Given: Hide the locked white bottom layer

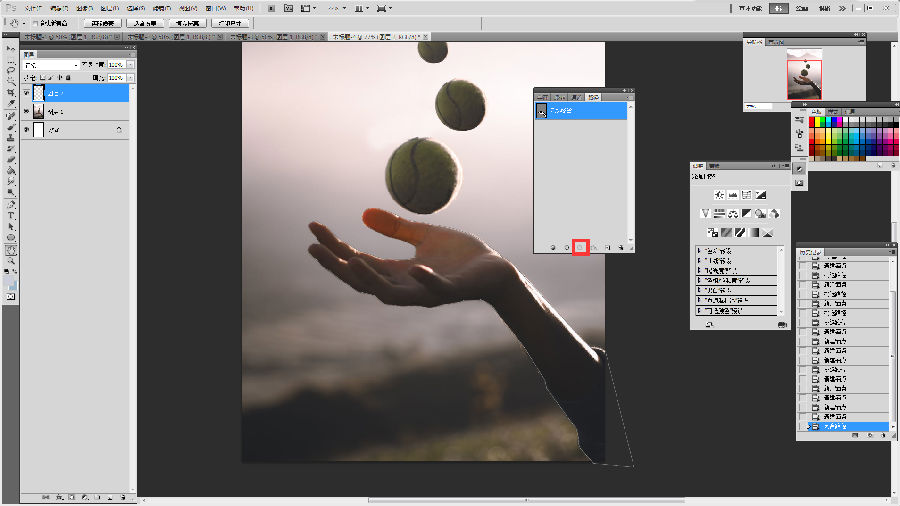Looking at the screenshot, I should pos(26,130).
